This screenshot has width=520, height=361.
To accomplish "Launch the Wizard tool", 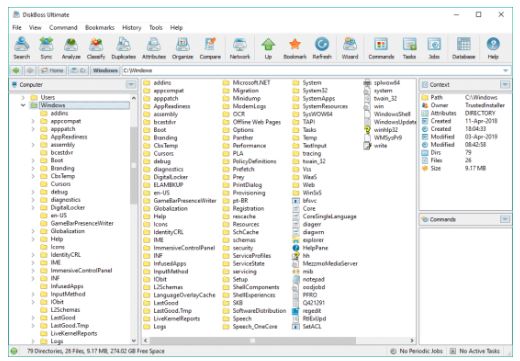I will coord(350,48).
